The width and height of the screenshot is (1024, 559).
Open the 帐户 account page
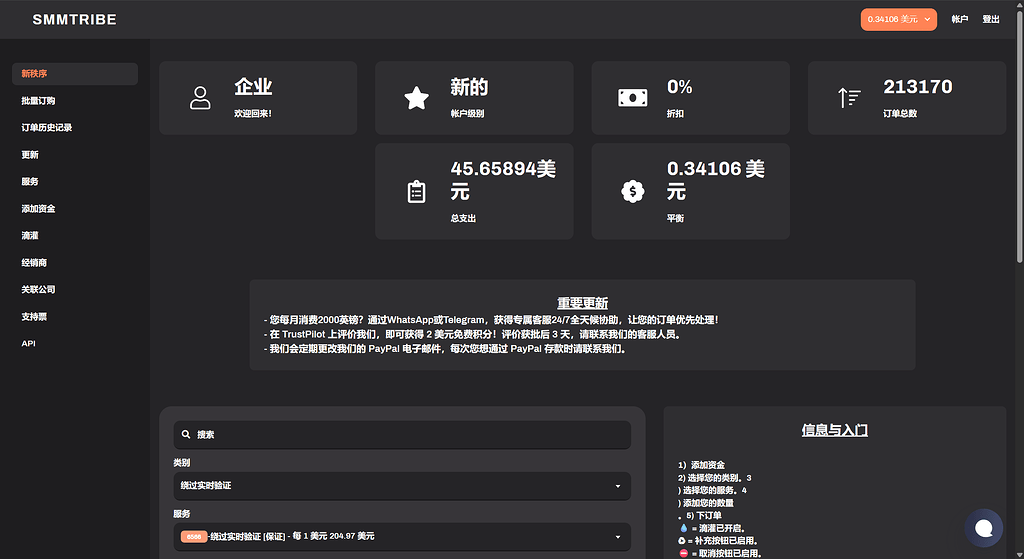959,20
